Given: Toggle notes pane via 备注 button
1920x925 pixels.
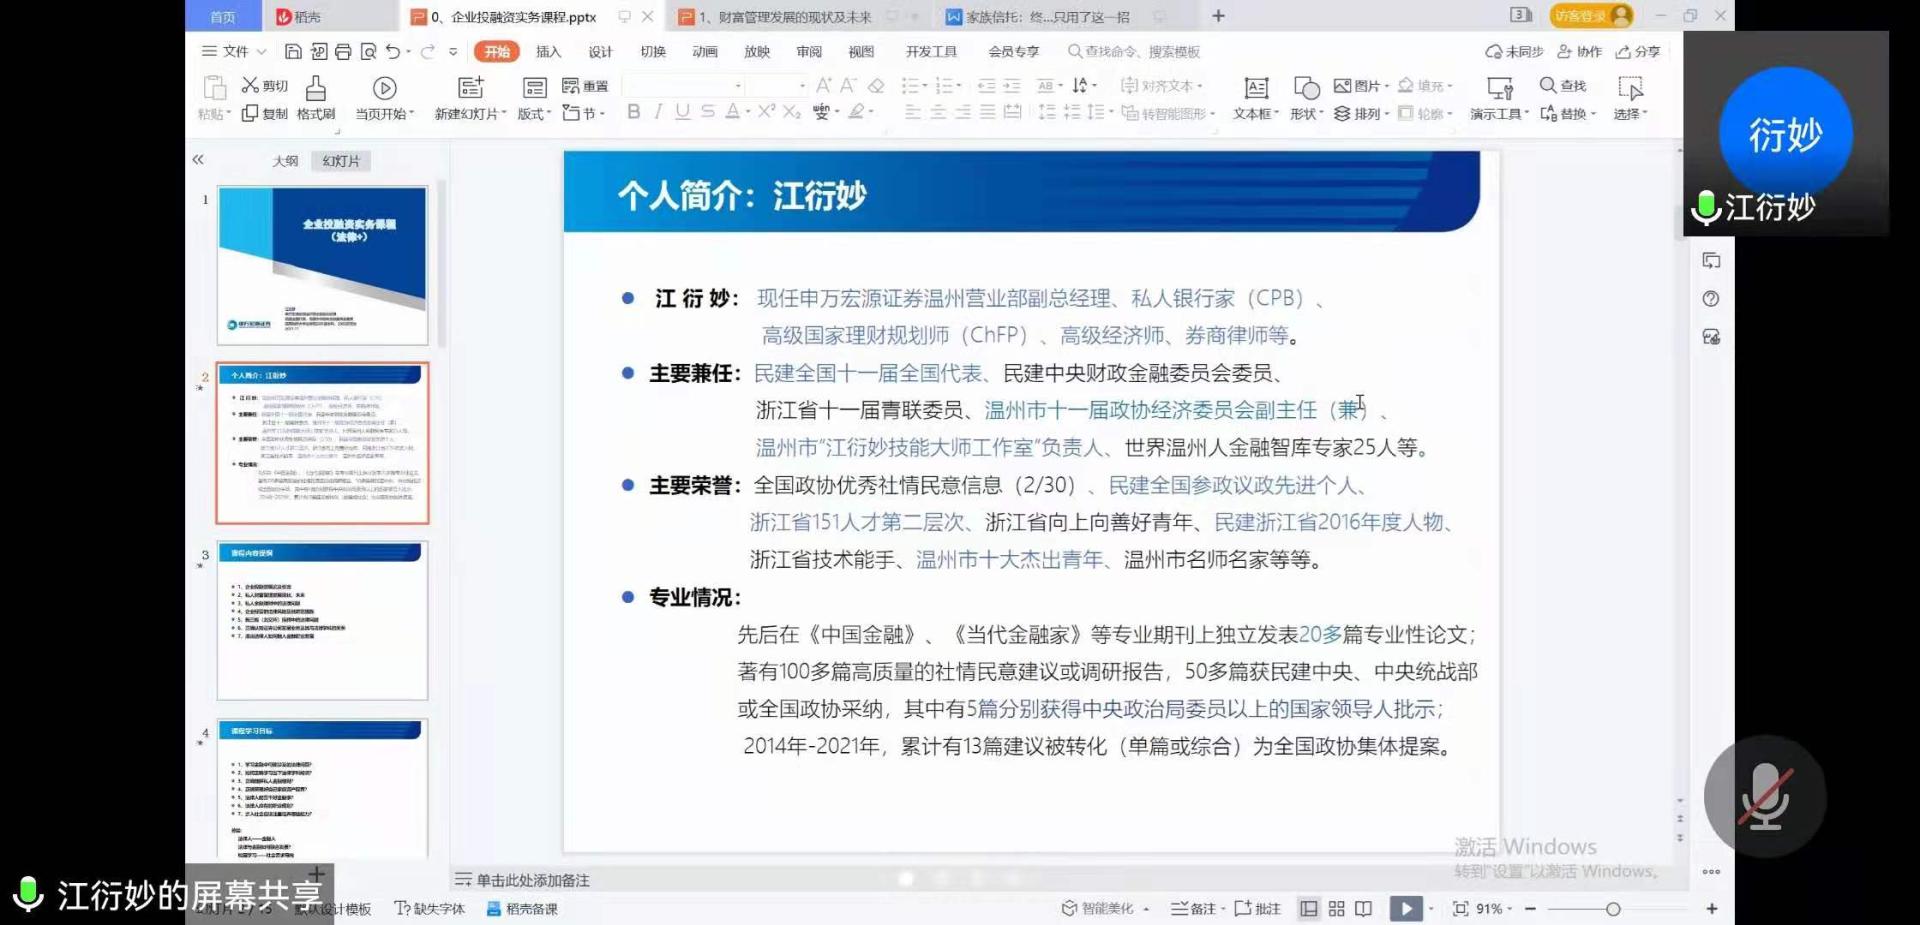Looking at the screenshot, I should 1194,908.
